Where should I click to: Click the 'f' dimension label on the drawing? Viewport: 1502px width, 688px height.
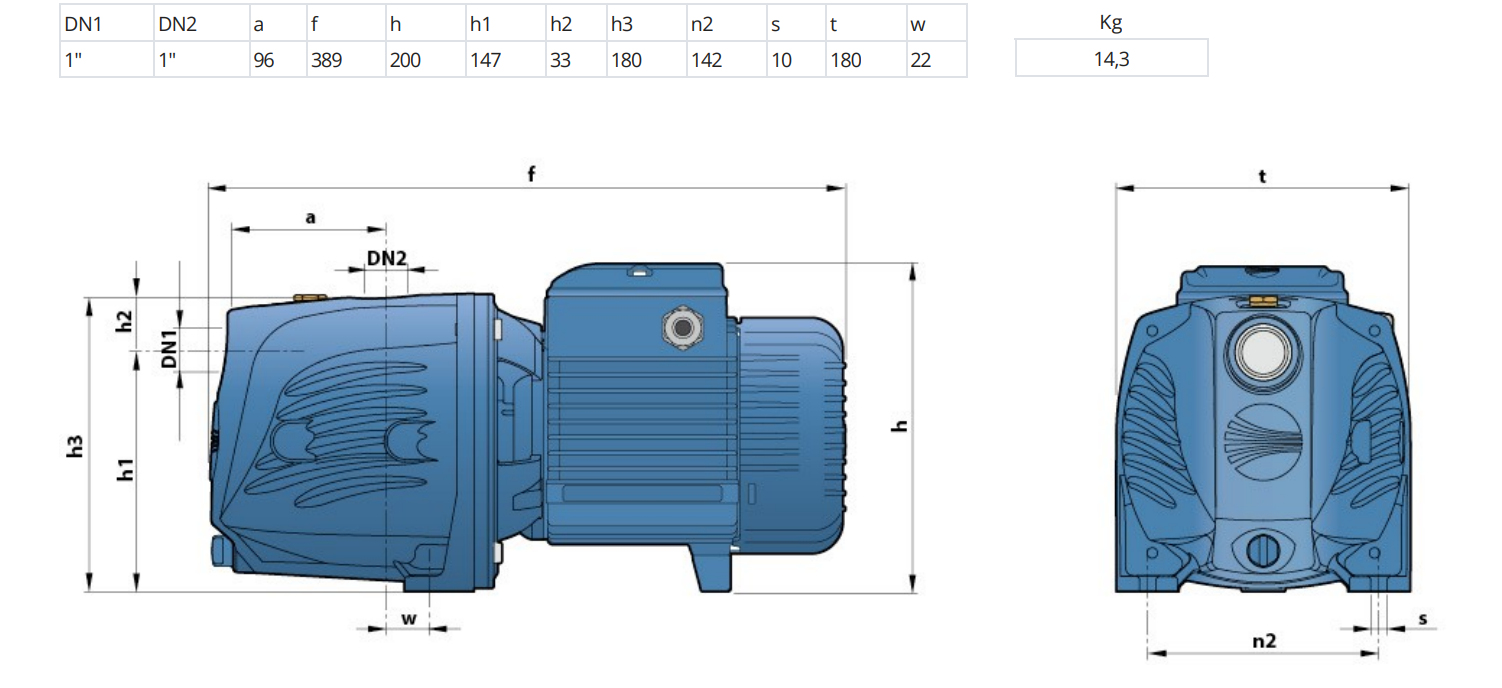point(531,174)
